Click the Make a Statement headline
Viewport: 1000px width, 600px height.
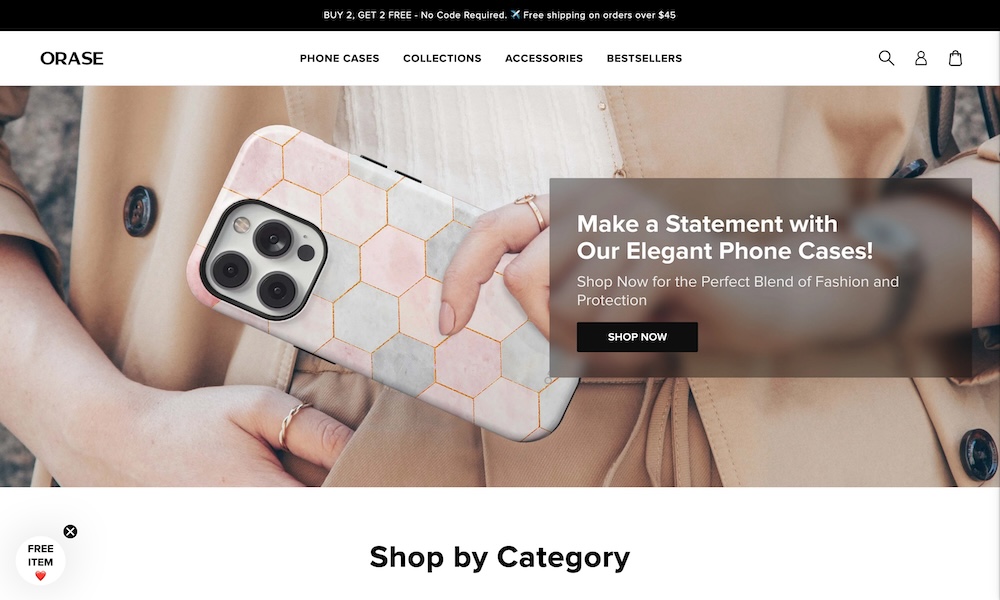[x=724, y=237]
